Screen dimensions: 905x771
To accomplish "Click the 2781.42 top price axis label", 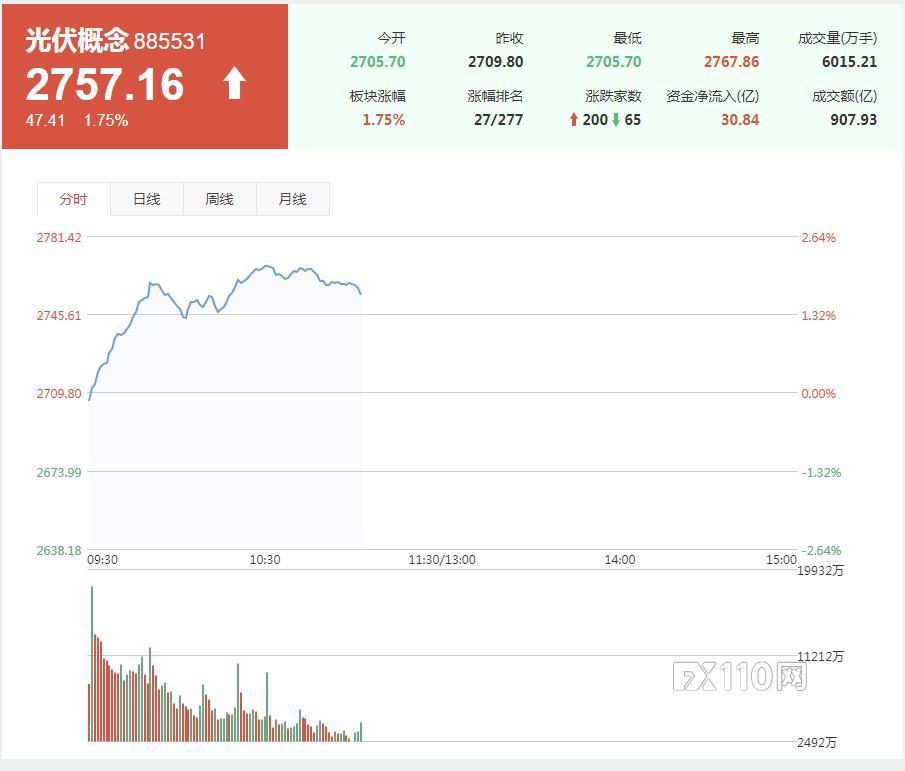I will (x=59, y=238).
